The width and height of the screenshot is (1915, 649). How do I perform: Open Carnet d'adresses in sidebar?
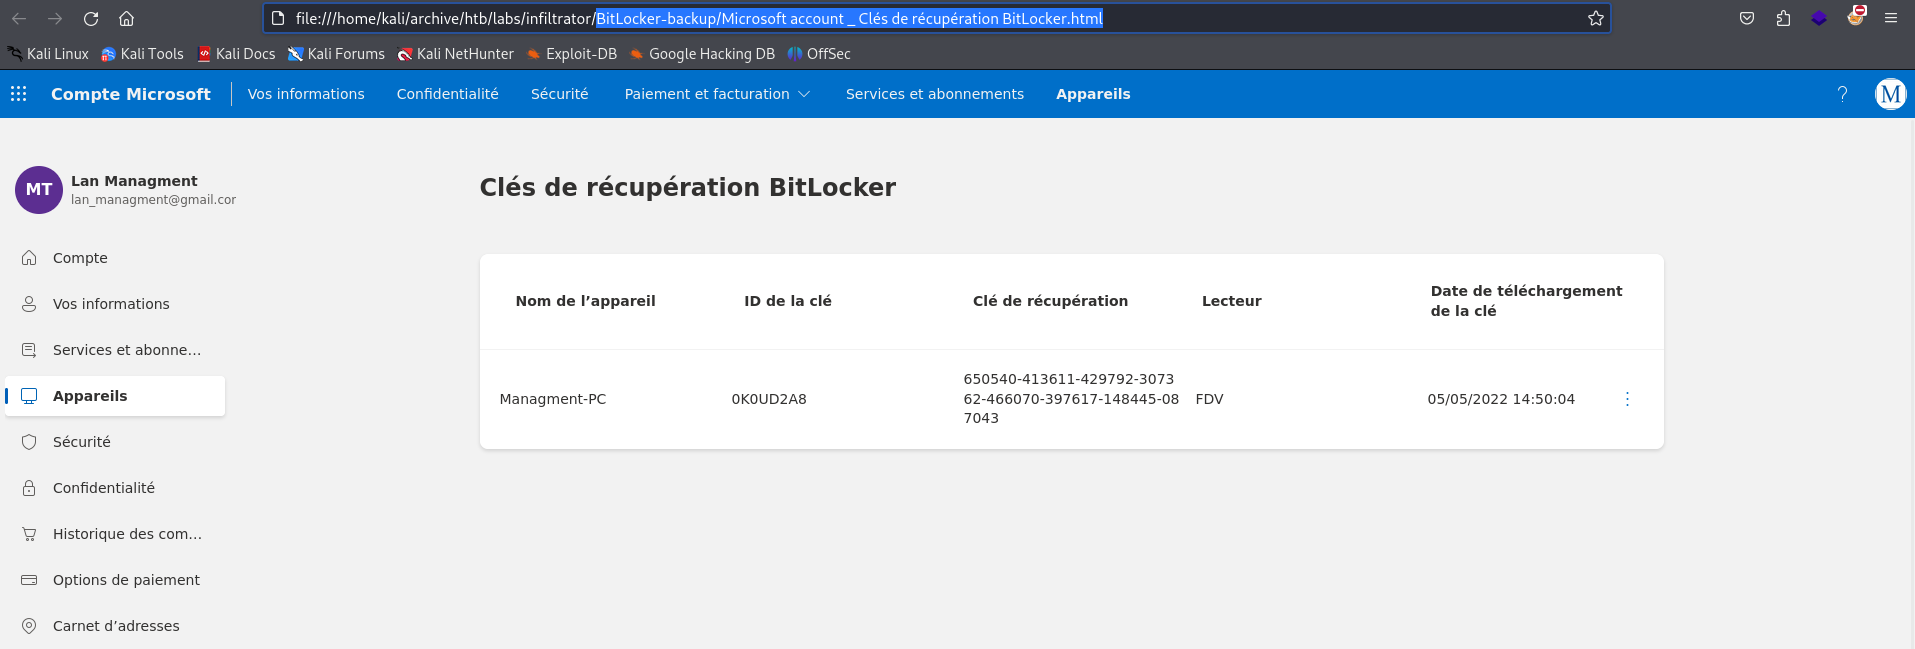[x=115, y=626]
